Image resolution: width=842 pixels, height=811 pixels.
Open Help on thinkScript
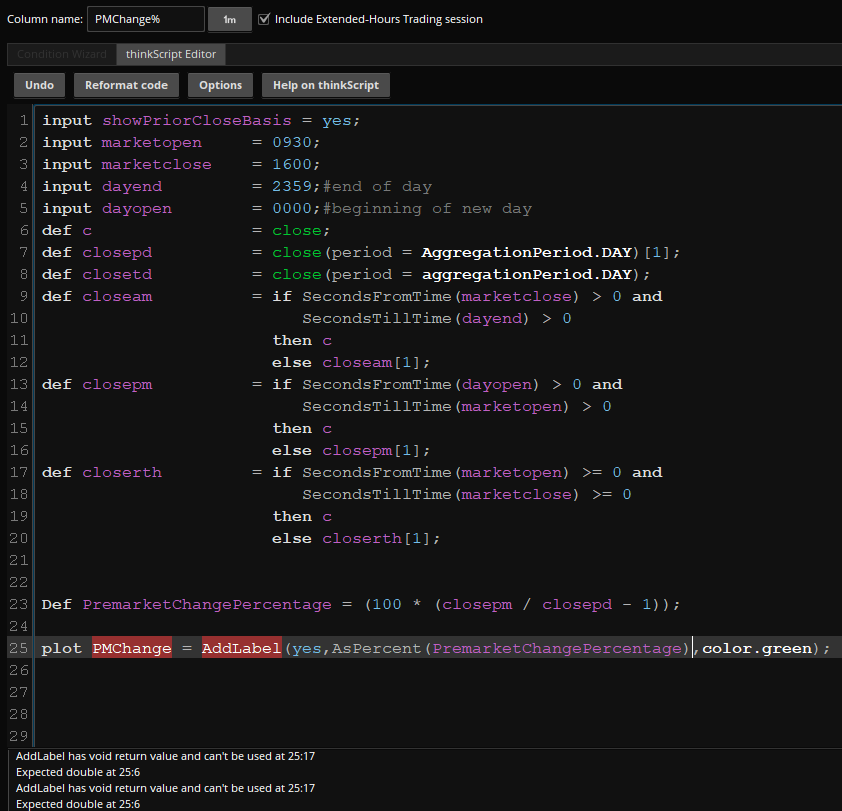(x=326, y=85)
